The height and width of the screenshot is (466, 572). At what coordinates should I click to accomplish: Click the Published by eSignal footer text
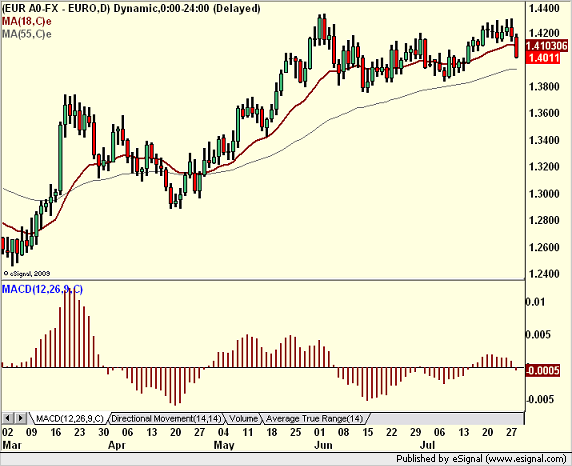[x=481, y=459]
